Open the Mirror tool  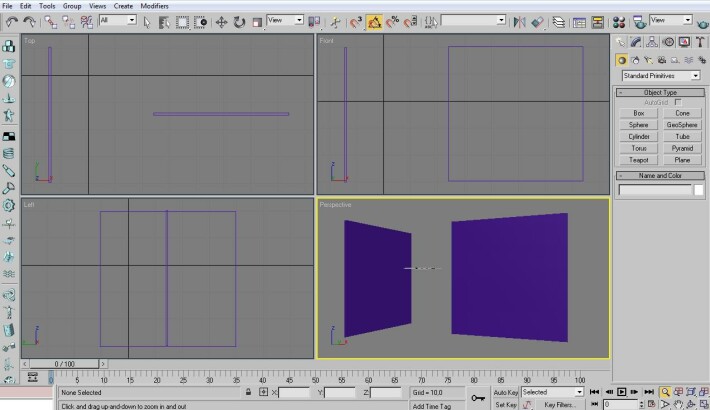[519, 22]
